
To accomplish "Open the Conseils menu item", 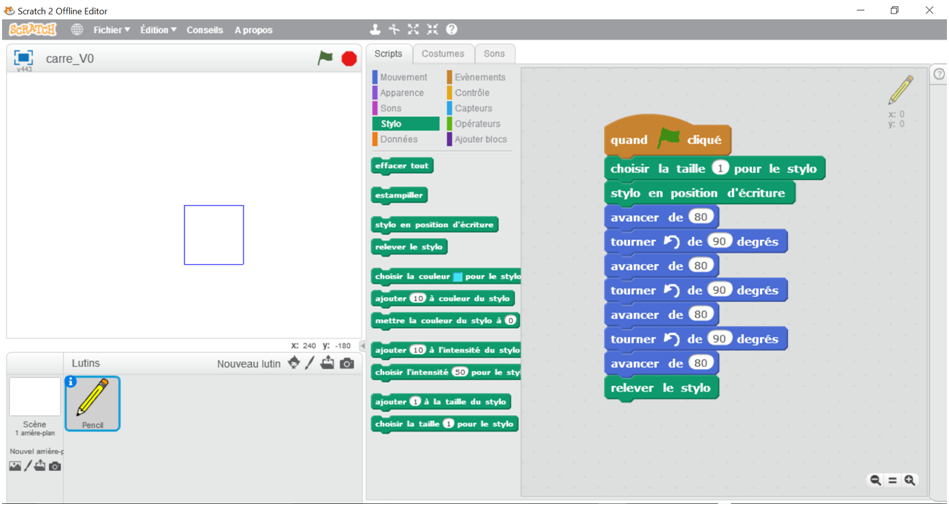I will pyautogui.click(x=205, y=30).
